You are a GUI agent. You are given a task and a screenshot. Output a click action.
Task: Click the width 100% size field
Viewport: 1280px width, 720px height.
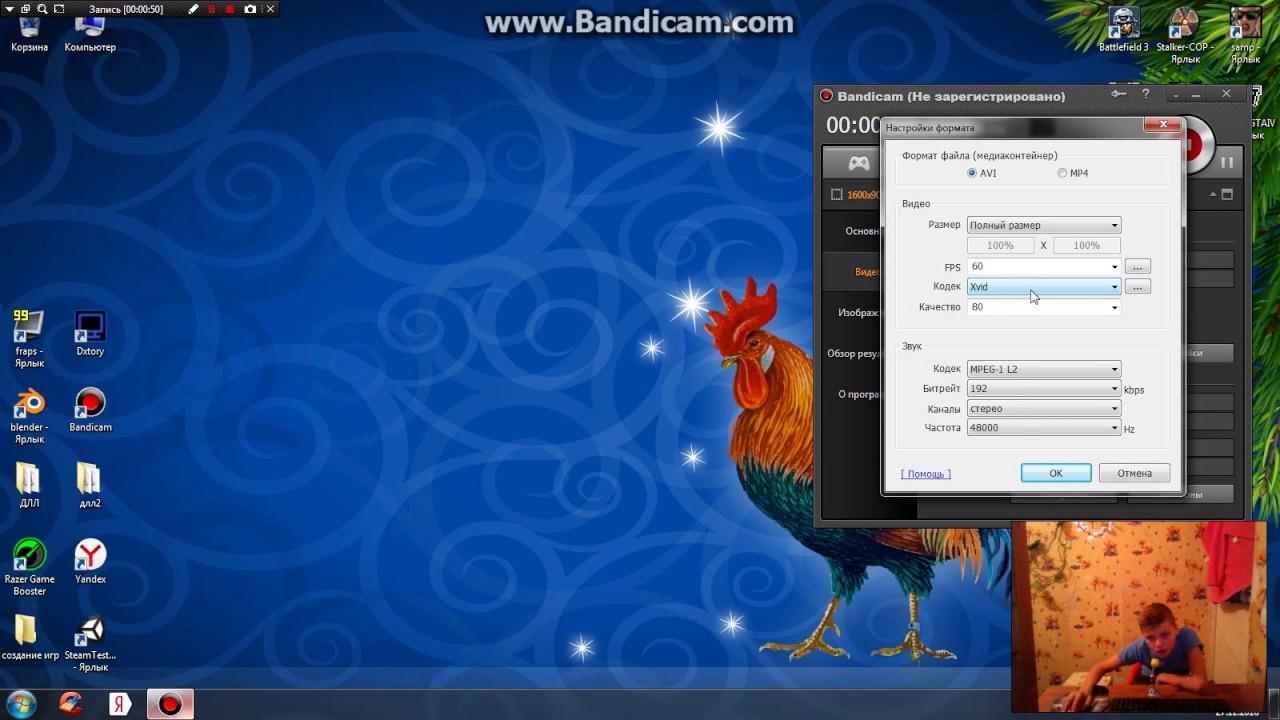pyautogui.click(x=1000, y=245)
